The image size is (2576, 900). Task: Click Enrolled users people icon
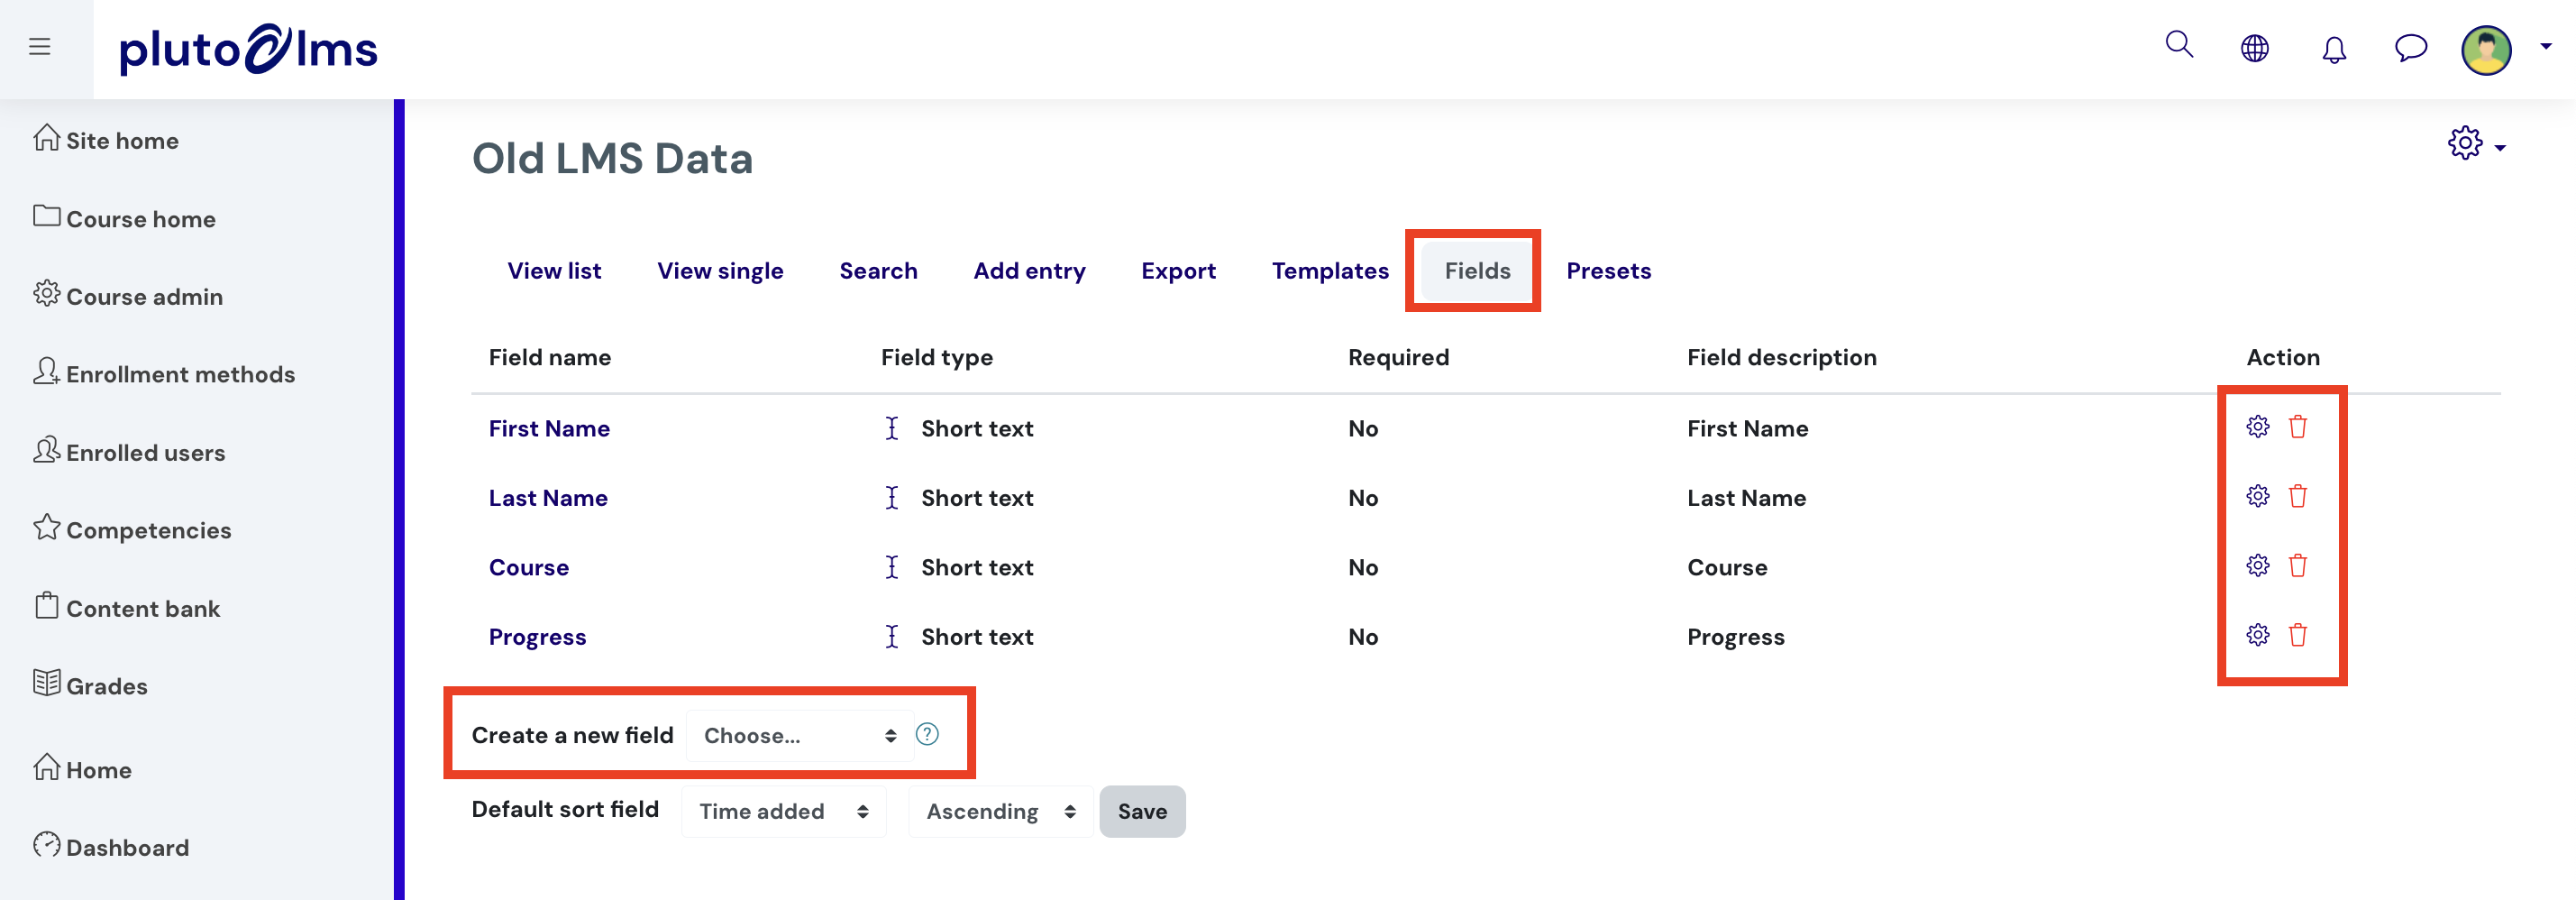pos(46,449)
